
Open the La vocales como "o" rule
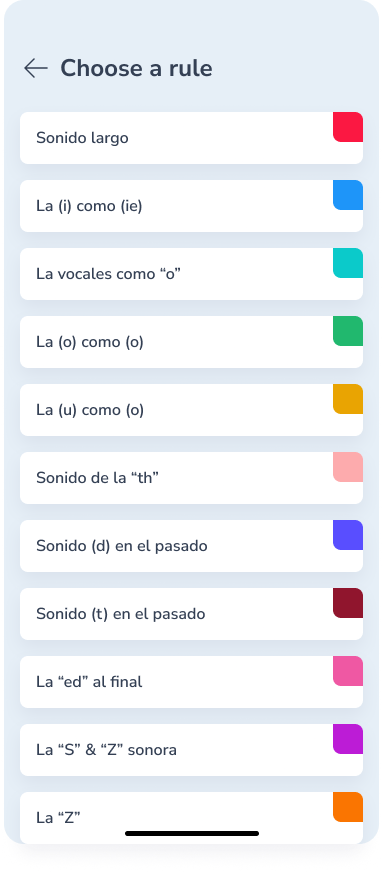[x=191, y=274]
